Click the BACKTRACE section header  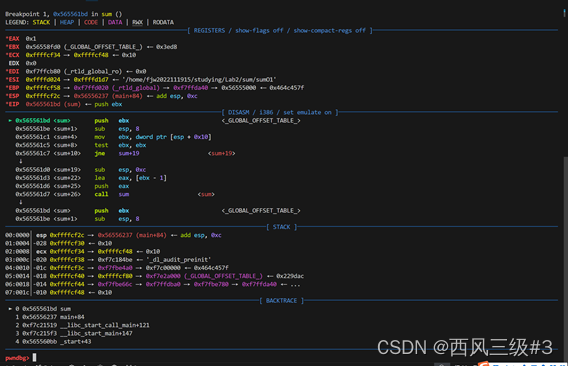(x=281, y=301)
